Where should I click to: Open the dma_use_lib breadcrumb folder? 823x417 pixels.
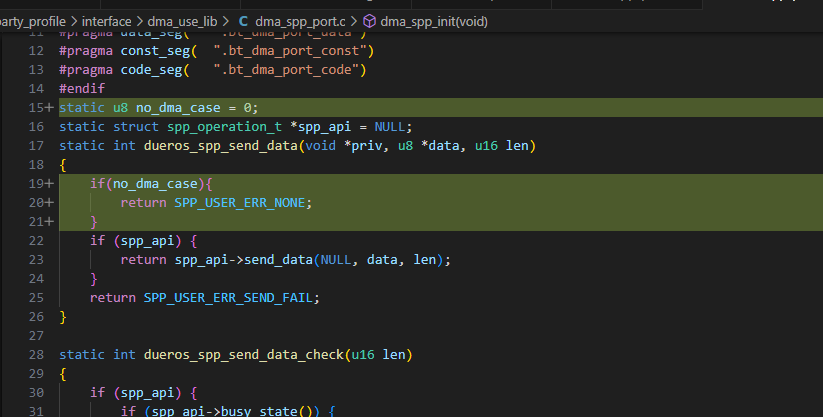pos(182,22)
